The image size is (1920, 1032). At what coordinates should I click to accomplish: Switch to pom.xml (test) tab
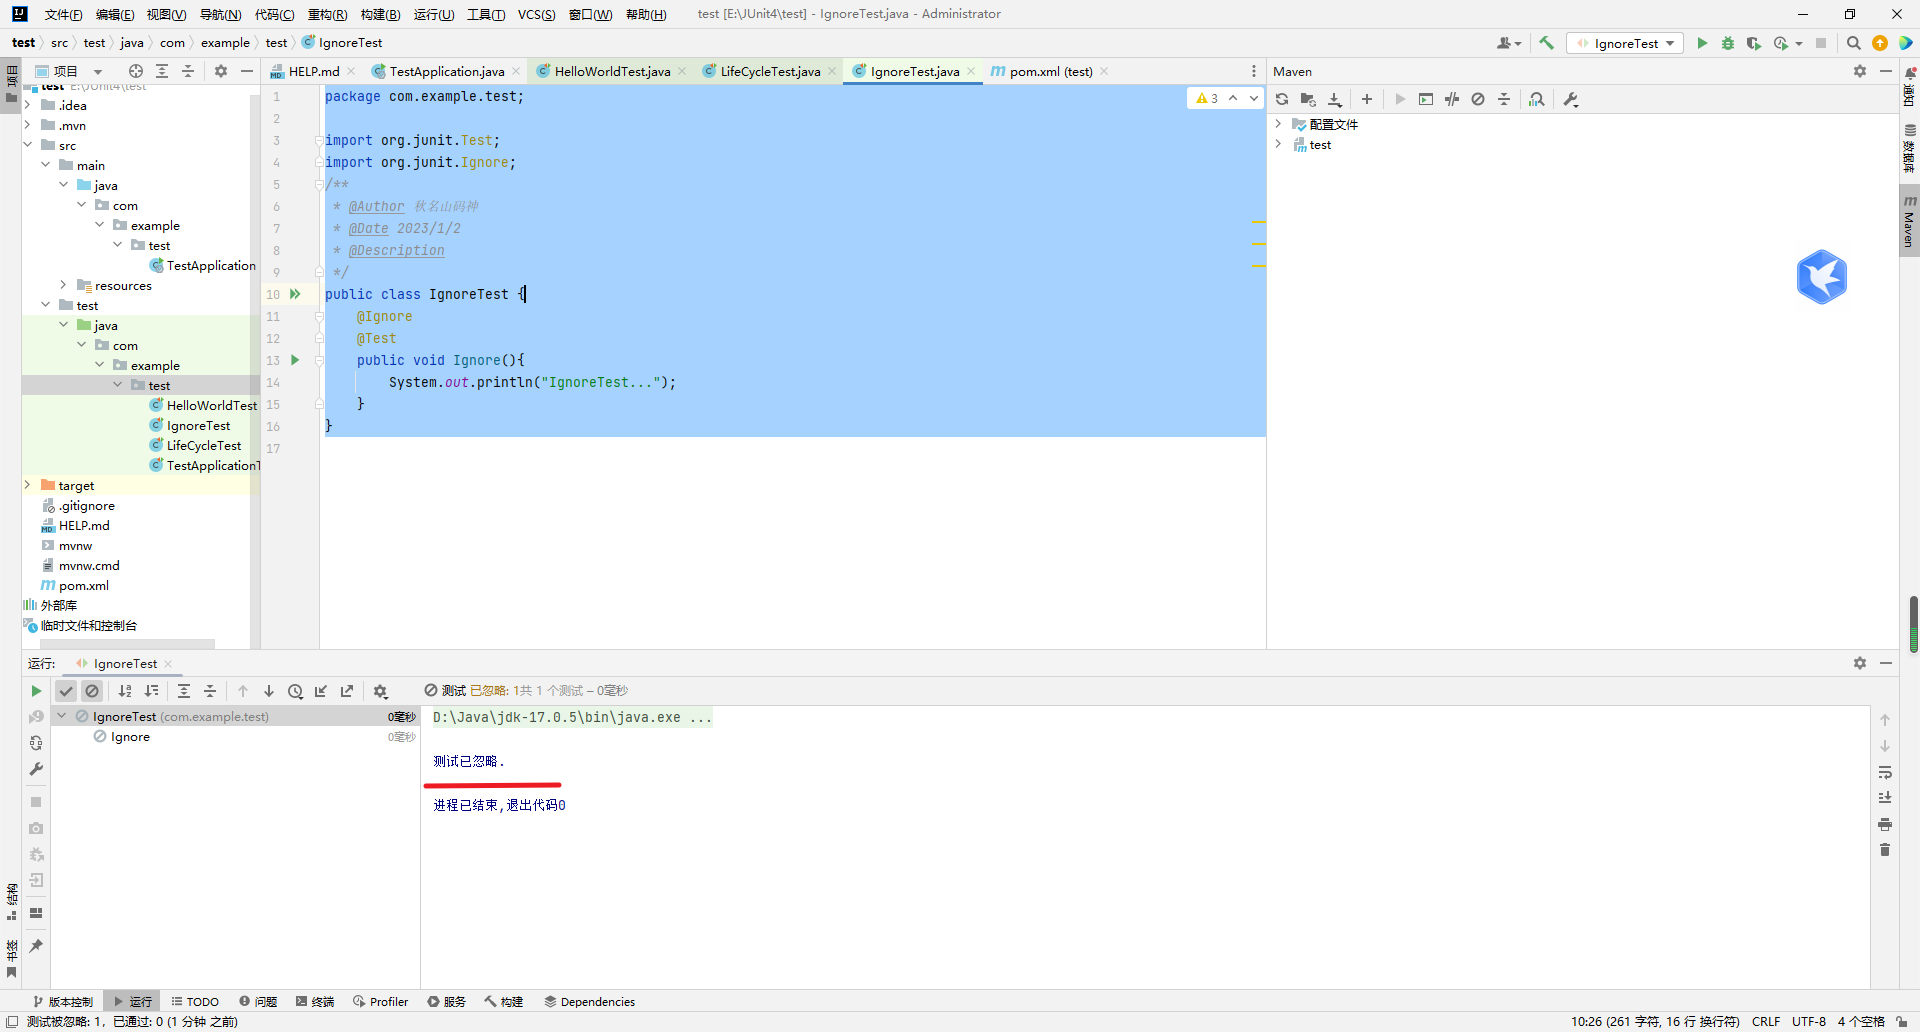click(1050, 71)
